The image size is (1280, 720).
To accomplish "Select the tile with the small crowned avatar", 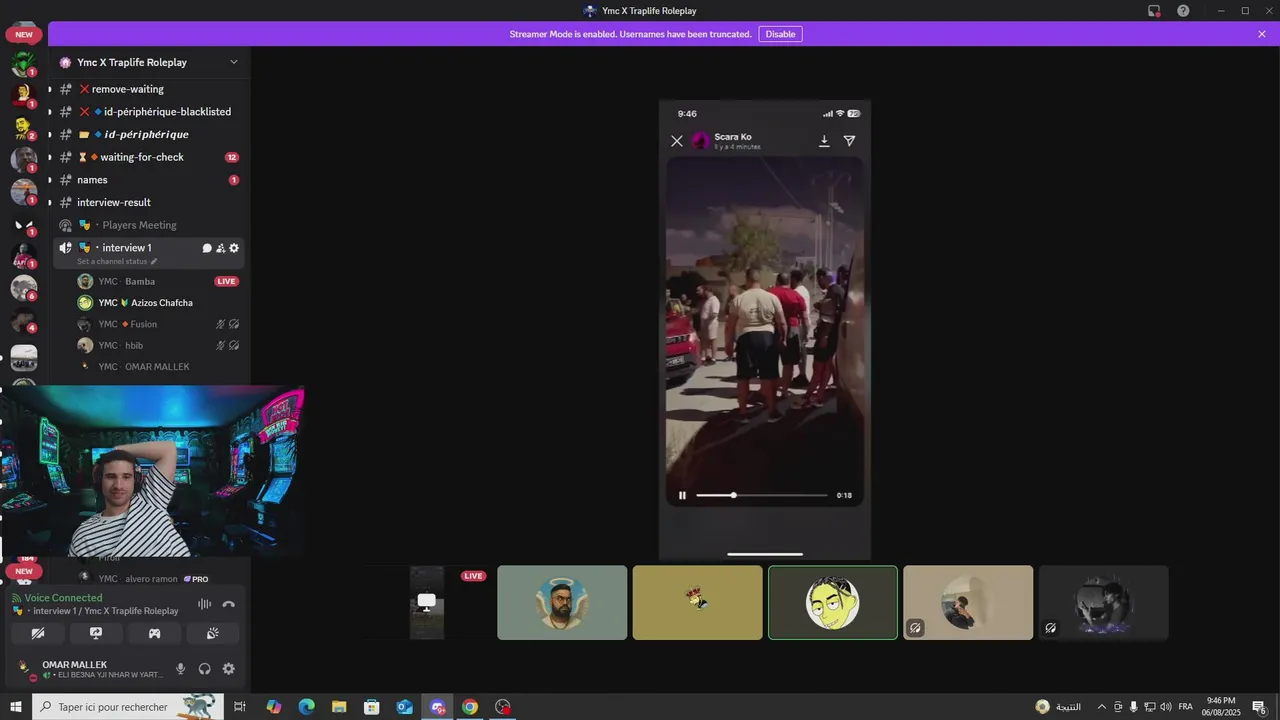I will [697, 603].
